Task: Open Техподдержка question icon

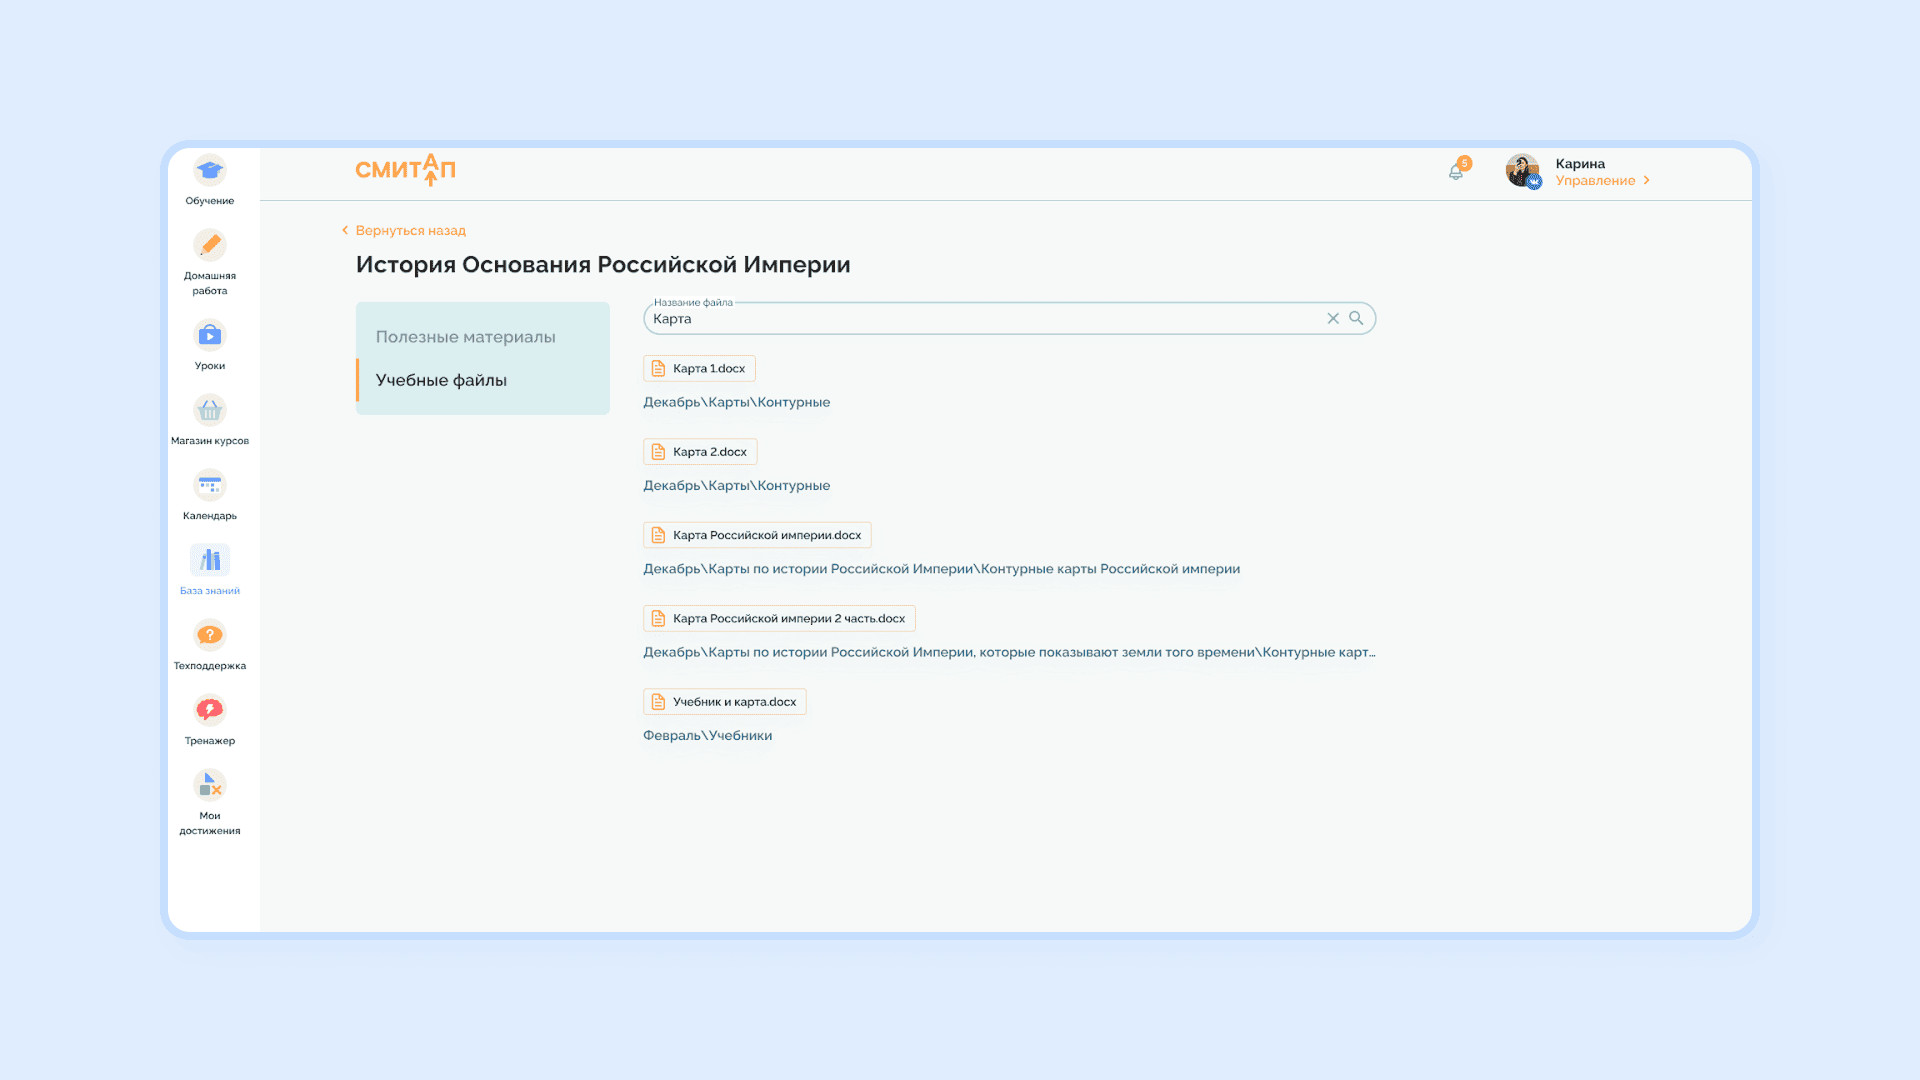Action: click(x=210, y=636)
